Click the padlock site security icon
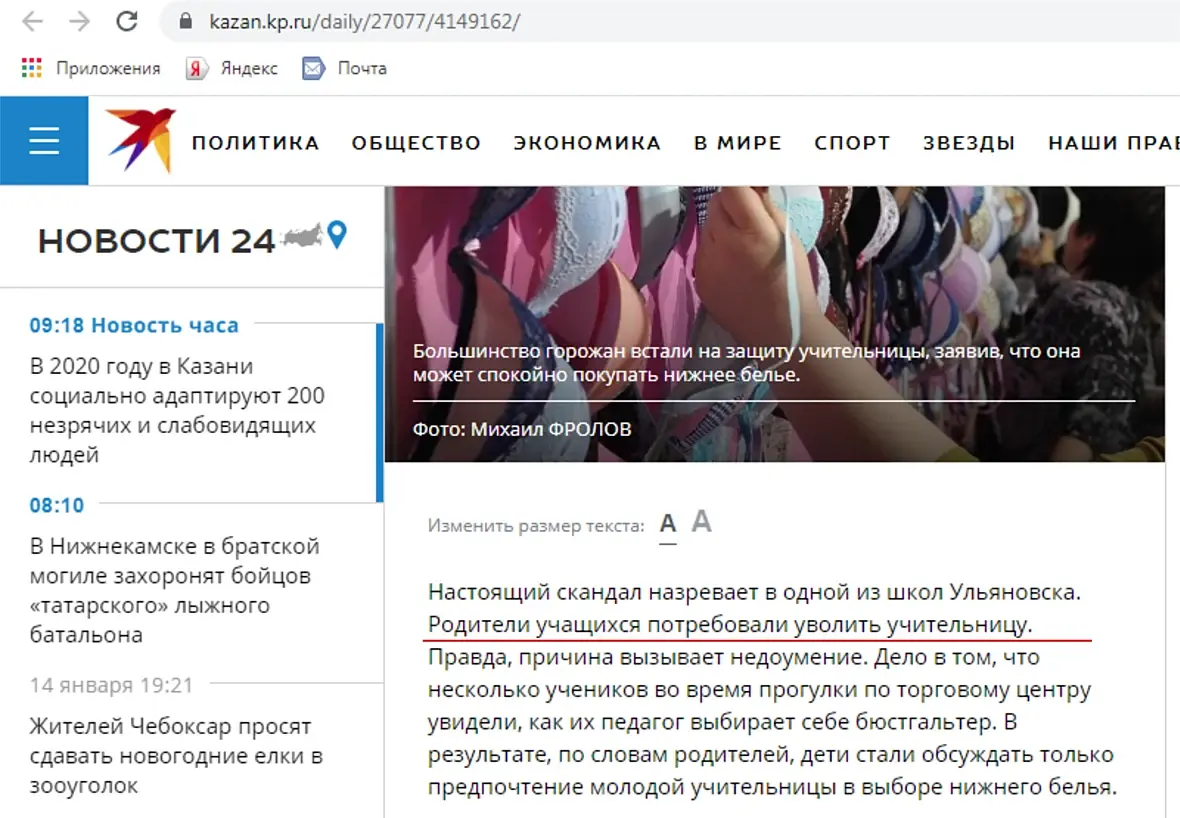Screen dimensions: 1180x818 pos(186,21)
